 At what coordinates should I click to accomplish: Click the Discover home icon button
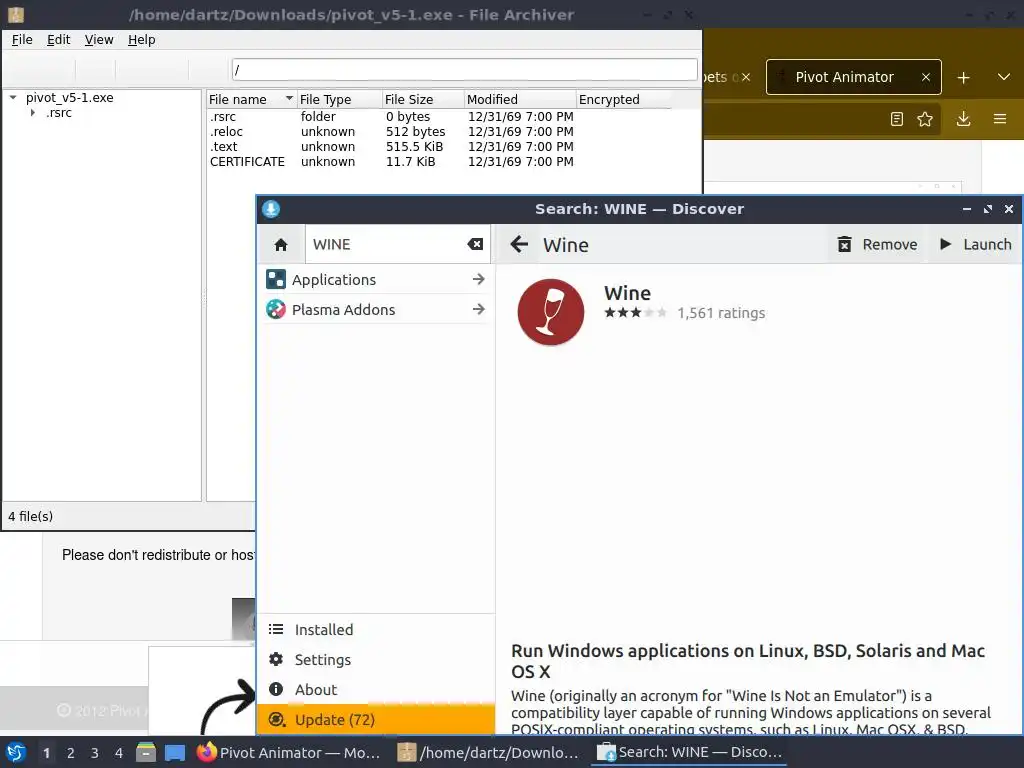pos(281,245)
